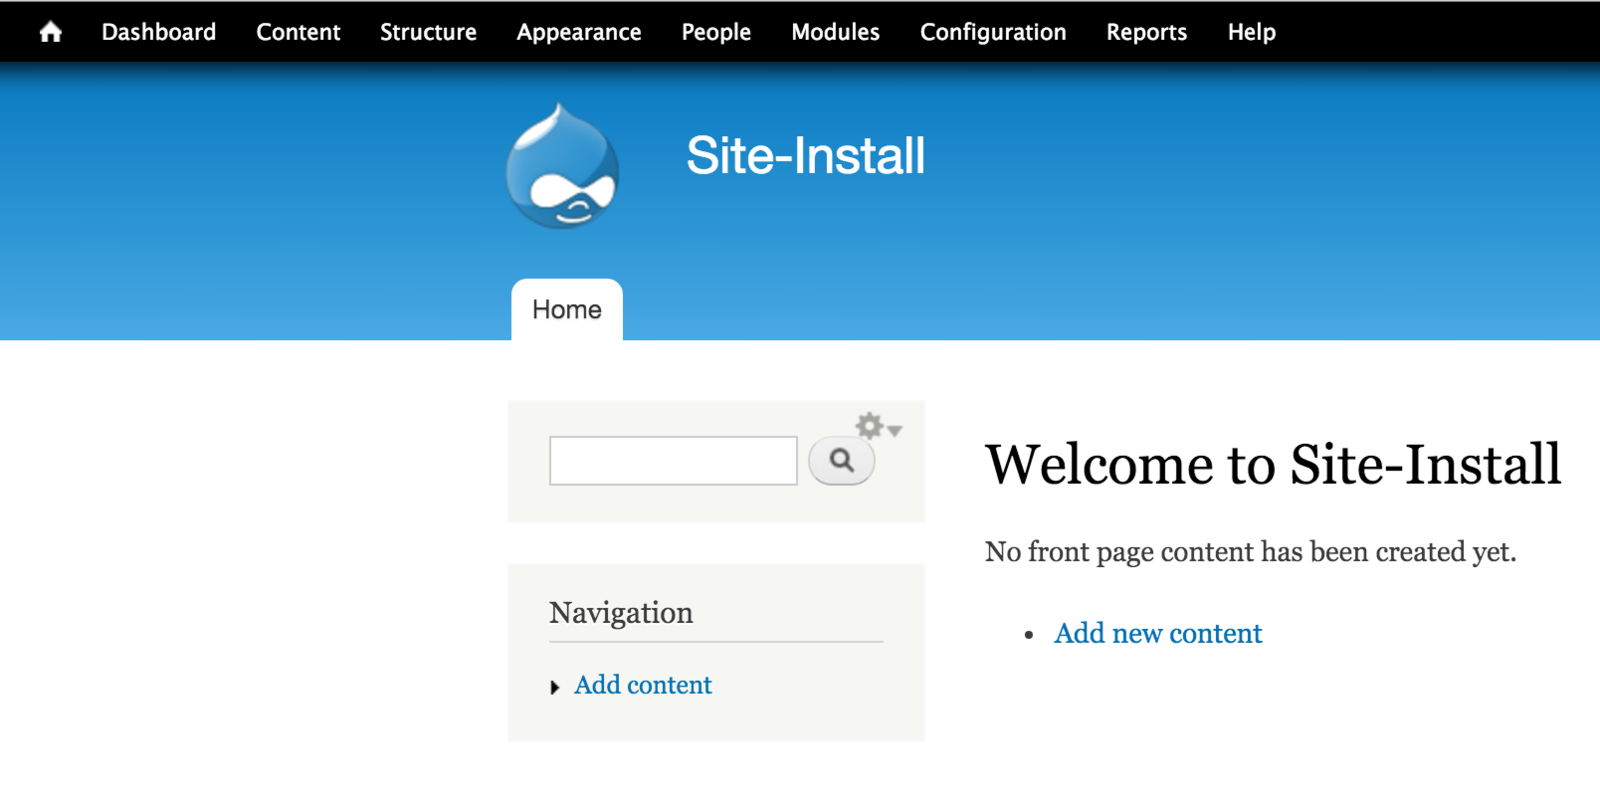Open the search block gear menu
The image size is (1600, 804).
pos(878,426)
